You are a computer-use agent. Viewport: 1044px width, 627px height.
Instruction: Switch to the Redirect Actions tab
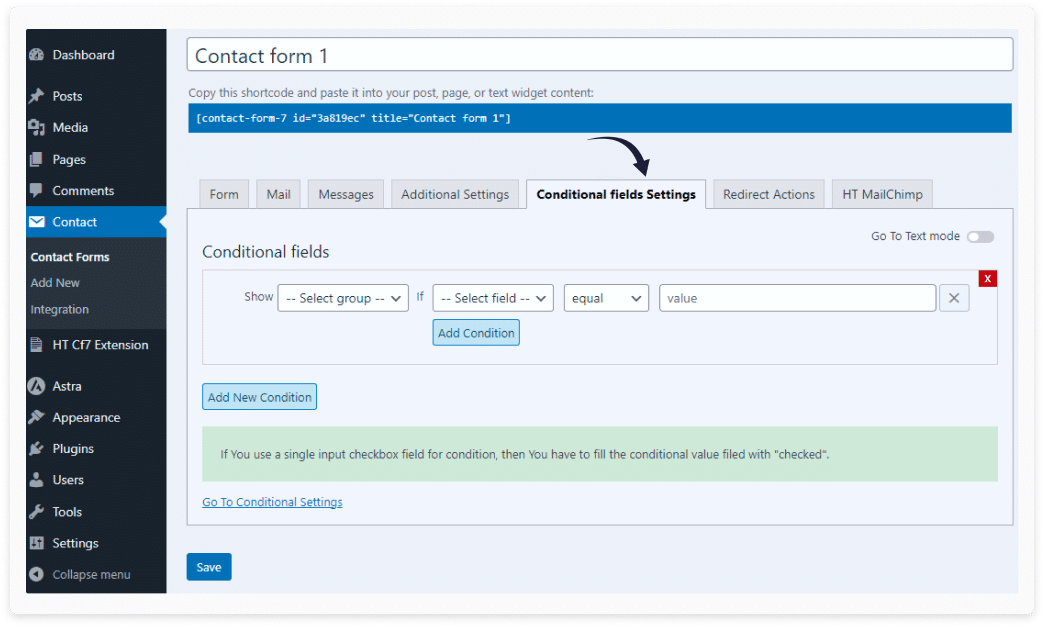point(768,195)
